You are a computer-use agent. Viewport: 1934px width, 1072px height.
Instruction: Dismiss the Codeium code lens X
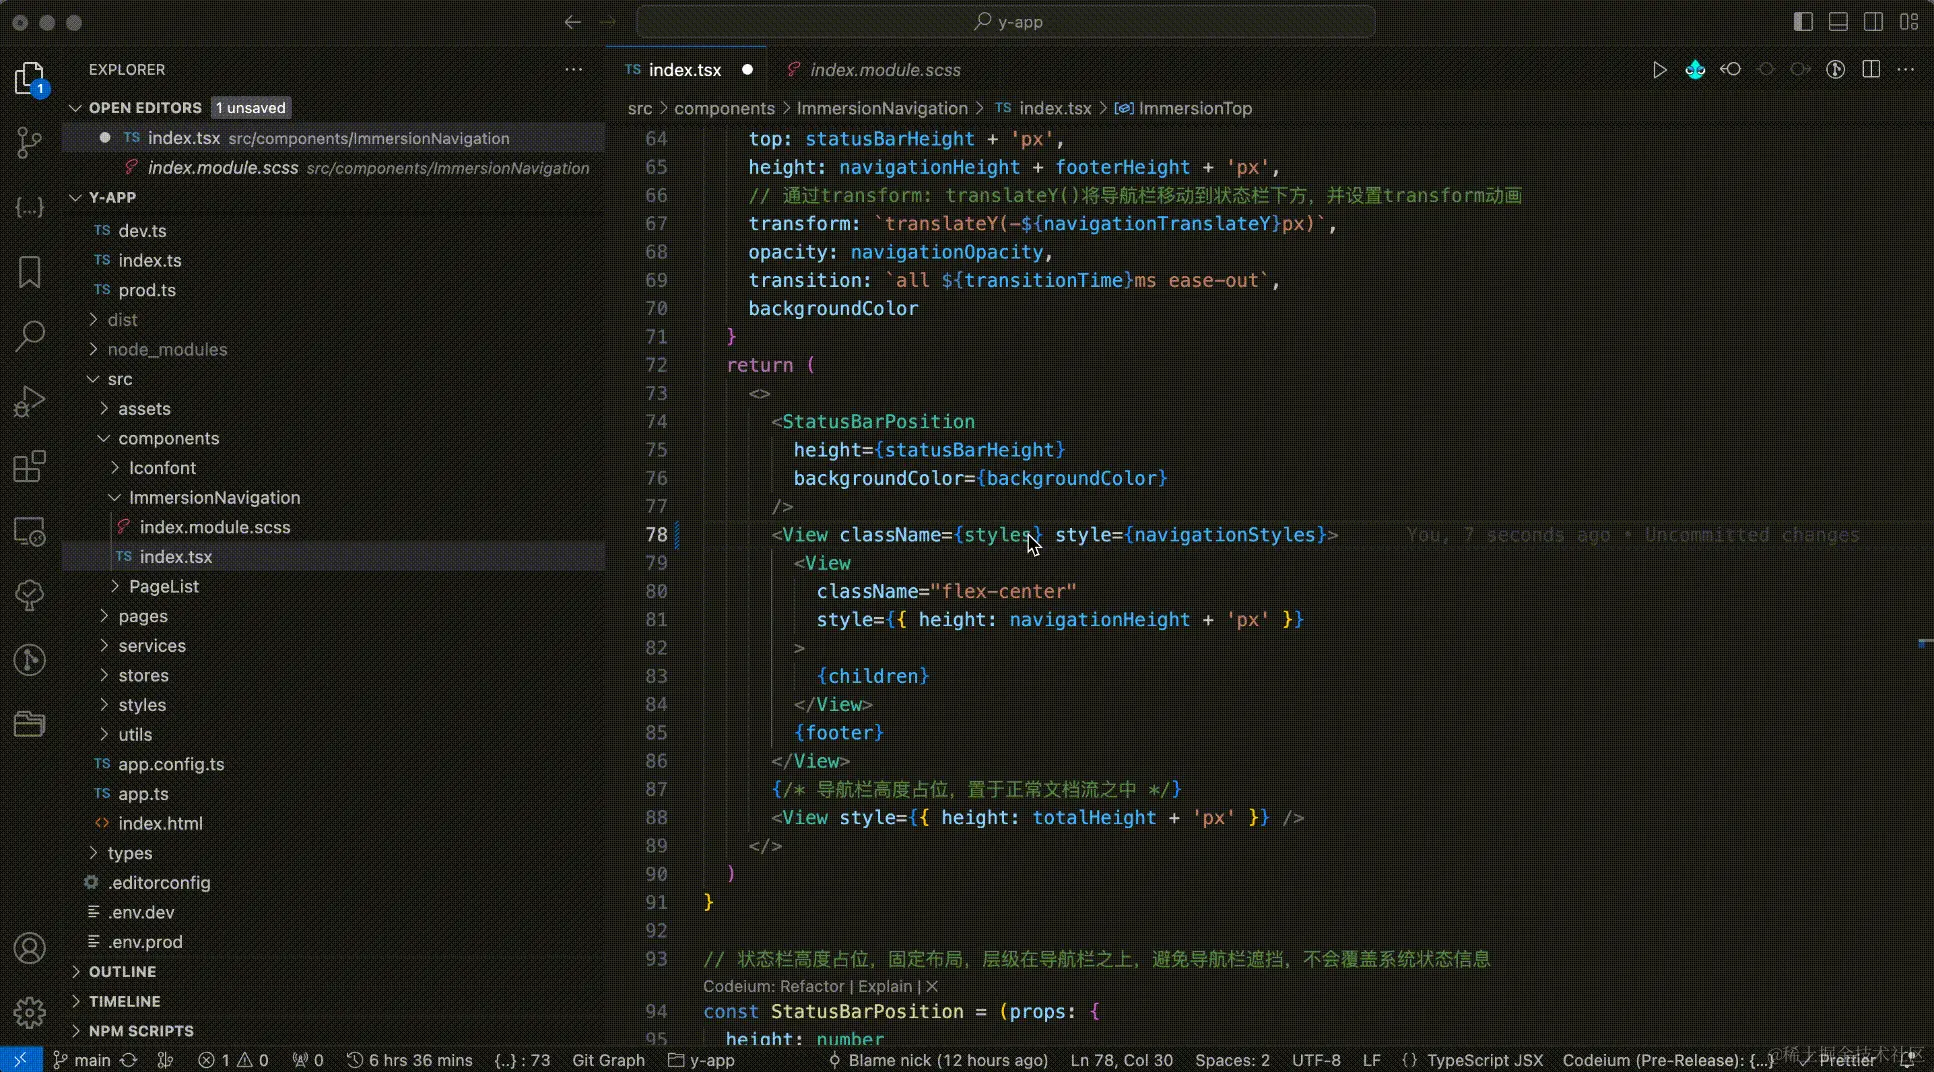click(932, 986)
